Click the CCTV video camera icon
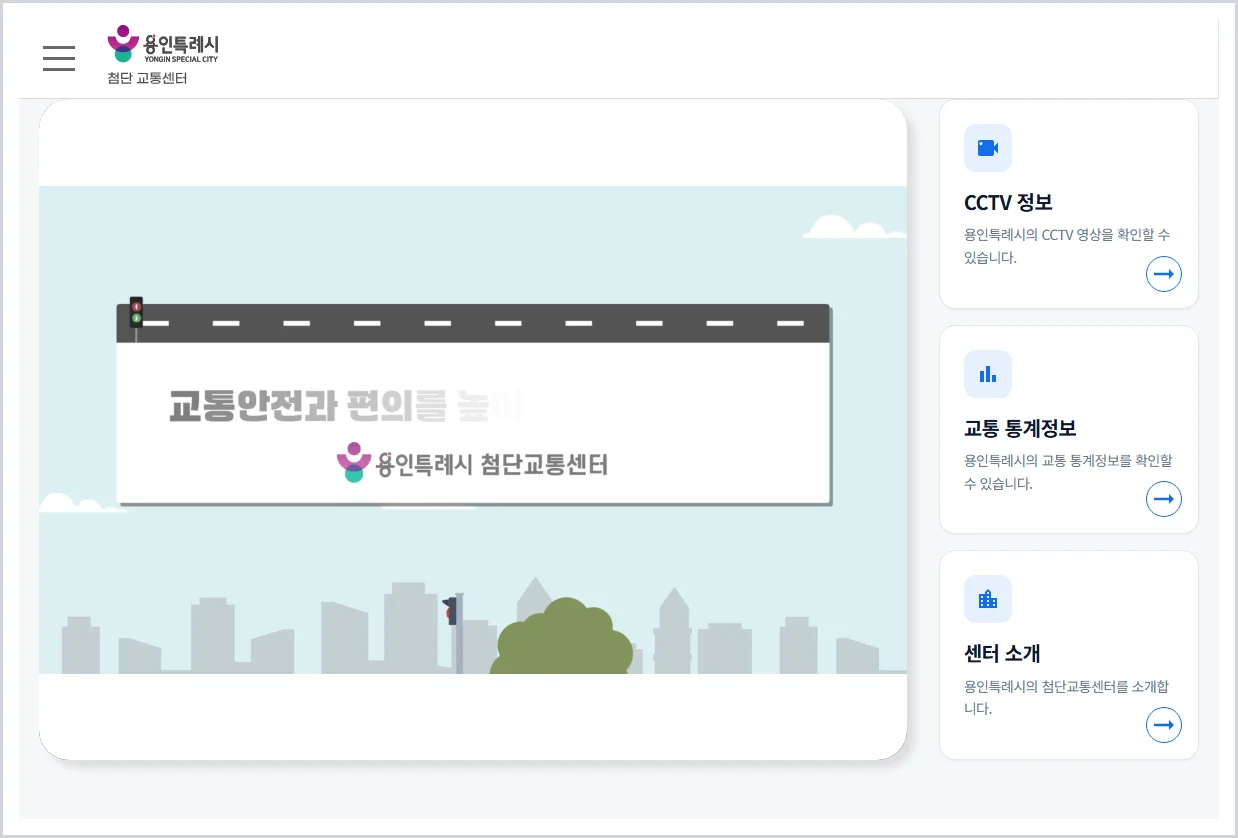 pos(988,148)
